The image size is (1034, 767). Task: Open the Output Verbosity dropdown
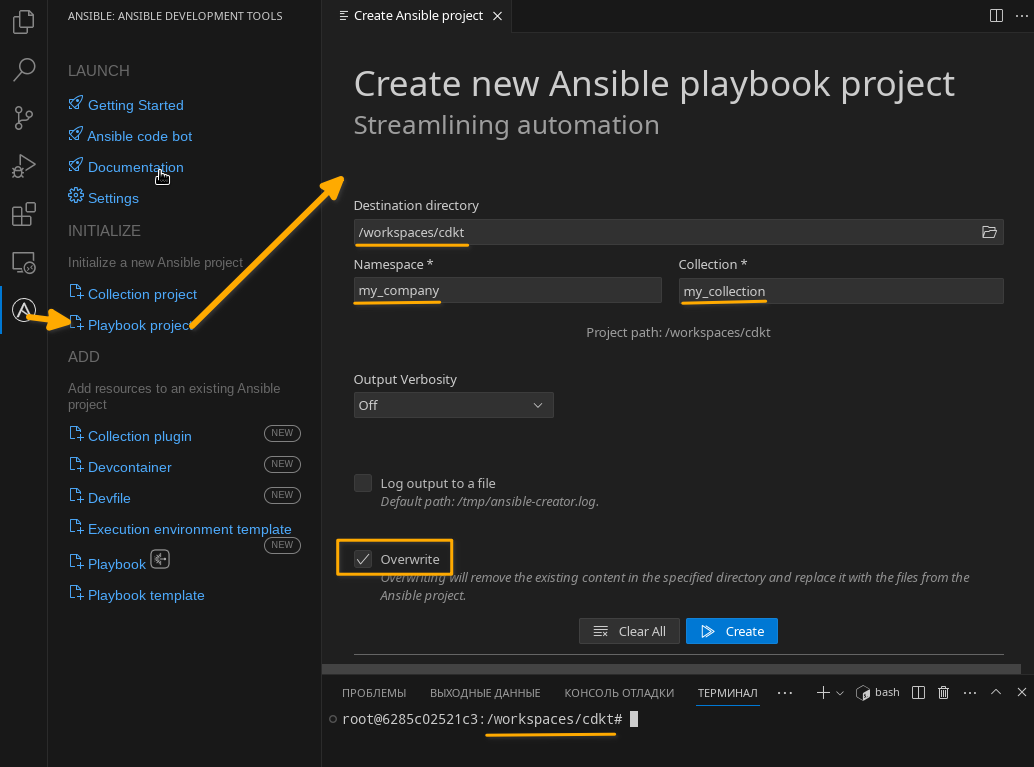pyautogui.click(x=453, y=405)
